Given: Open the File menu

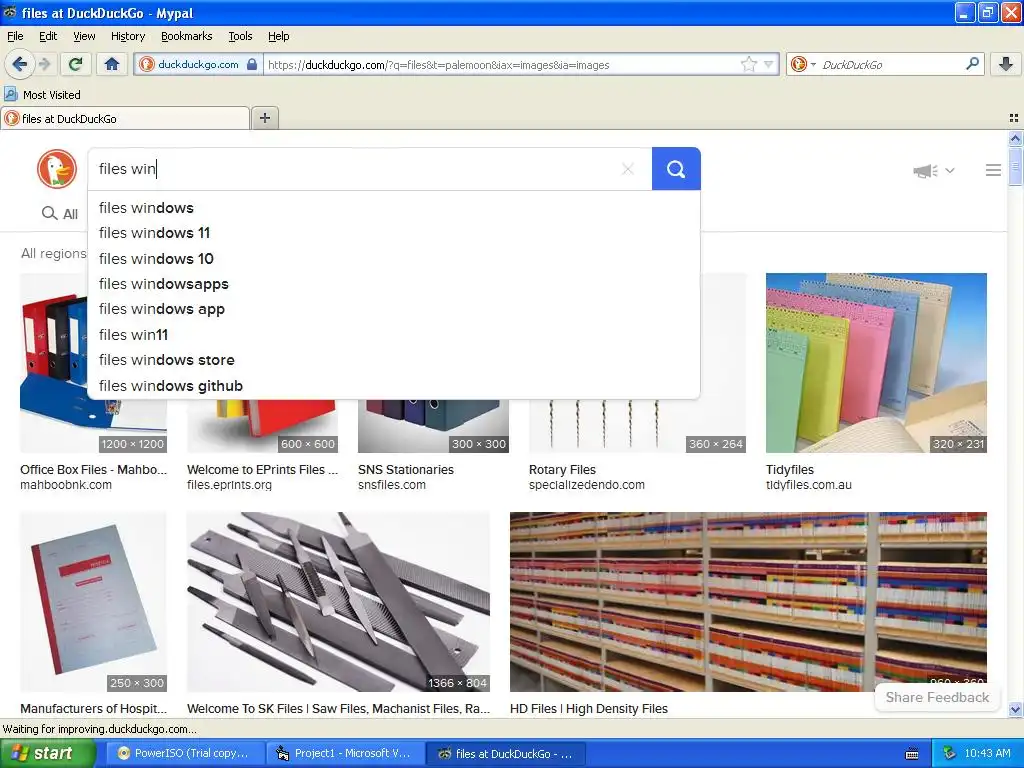Looking at the screenshot, I should [x=15, y=36].
